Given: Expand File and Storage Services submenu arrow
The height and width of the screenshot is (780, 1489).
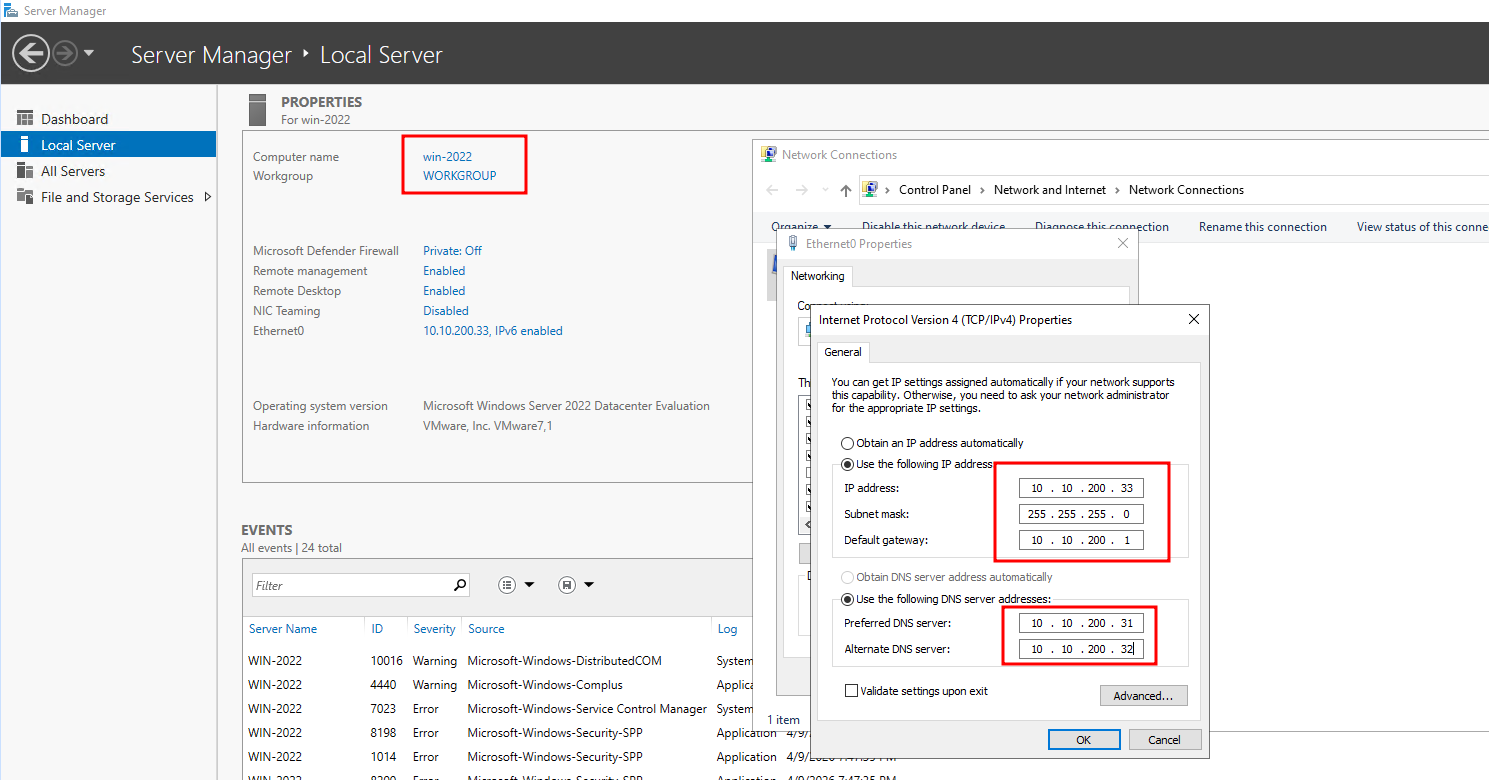Looking at the screenshot, I should pos(208,197).
